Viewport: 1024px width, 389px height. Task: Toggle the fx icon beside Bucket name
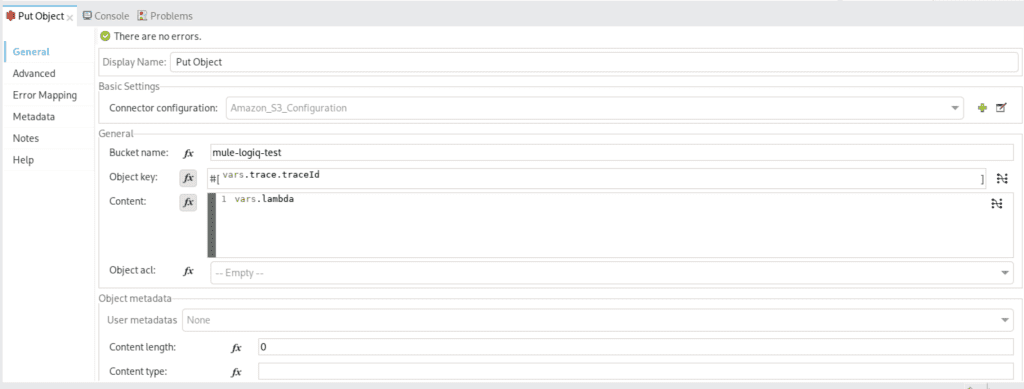coord(188,153)
